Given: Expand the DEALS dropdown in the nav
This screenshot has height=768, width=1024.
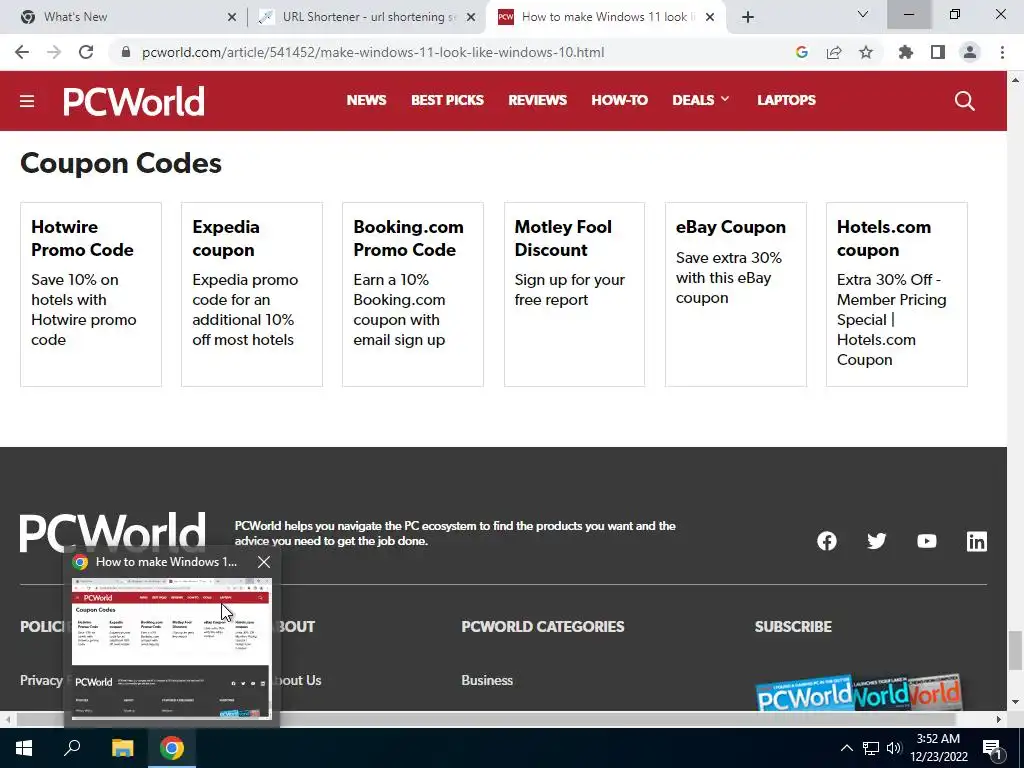Looking at the screenshot, I should [701, 100].
